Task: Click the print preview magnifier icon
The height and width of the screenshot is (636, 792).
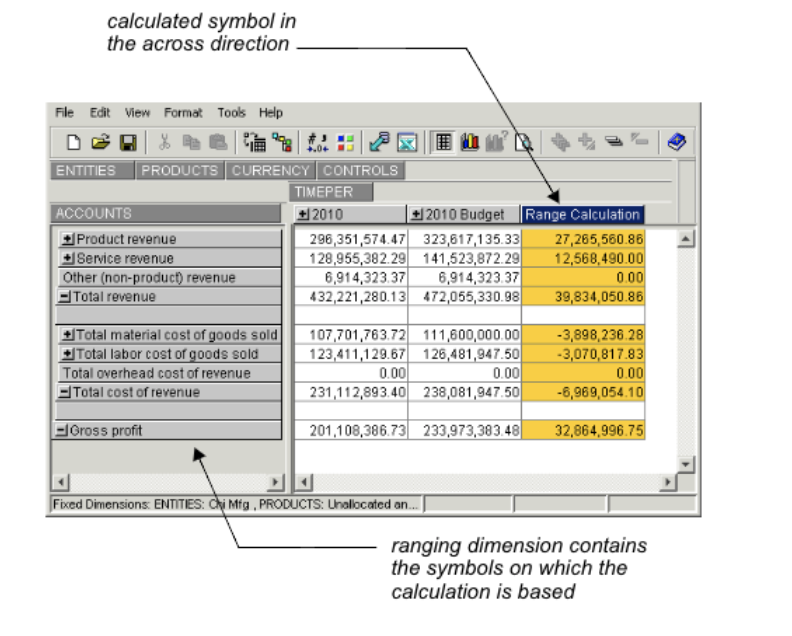Action: (522, 143)
